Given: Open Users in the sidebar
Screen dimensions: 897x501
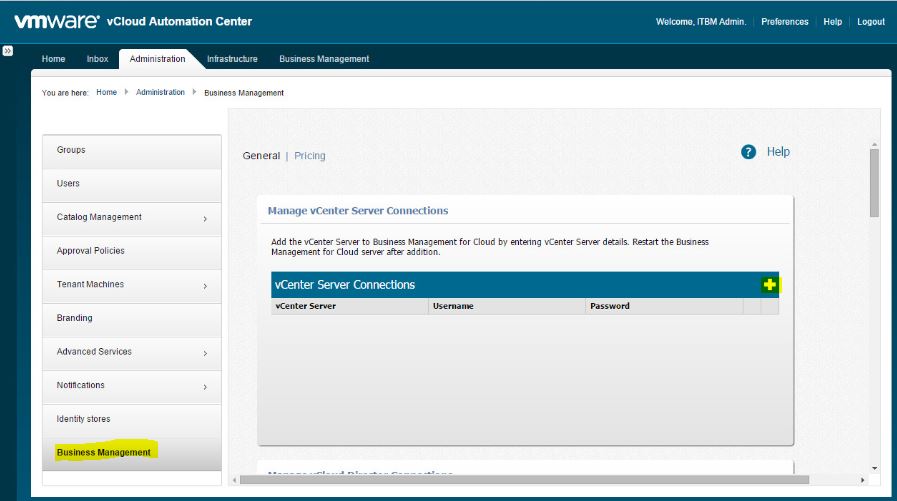Looking at the screenshot, I should pos(132,185).
